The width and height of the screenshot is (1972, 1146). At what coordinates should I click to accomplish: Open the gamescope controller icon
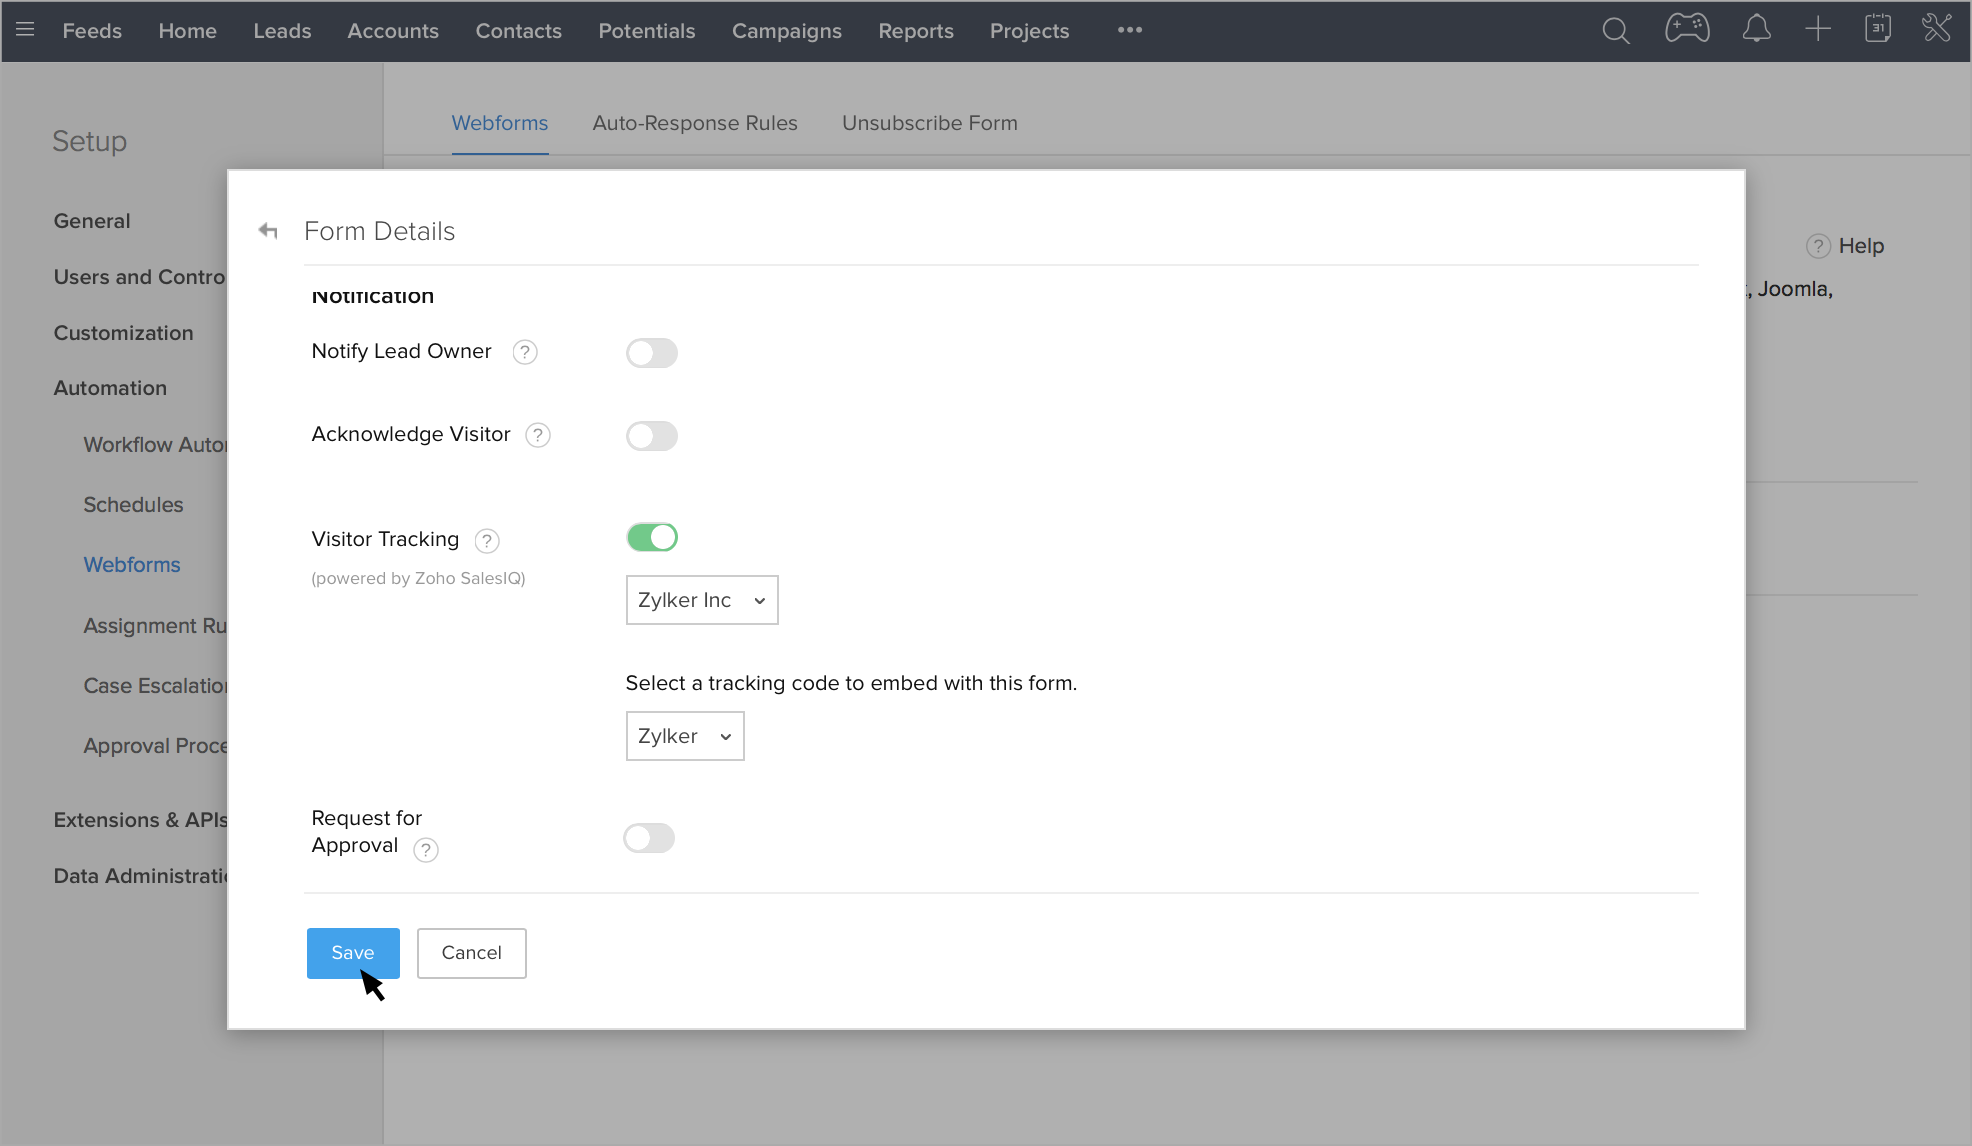(x=1687, y=29)
